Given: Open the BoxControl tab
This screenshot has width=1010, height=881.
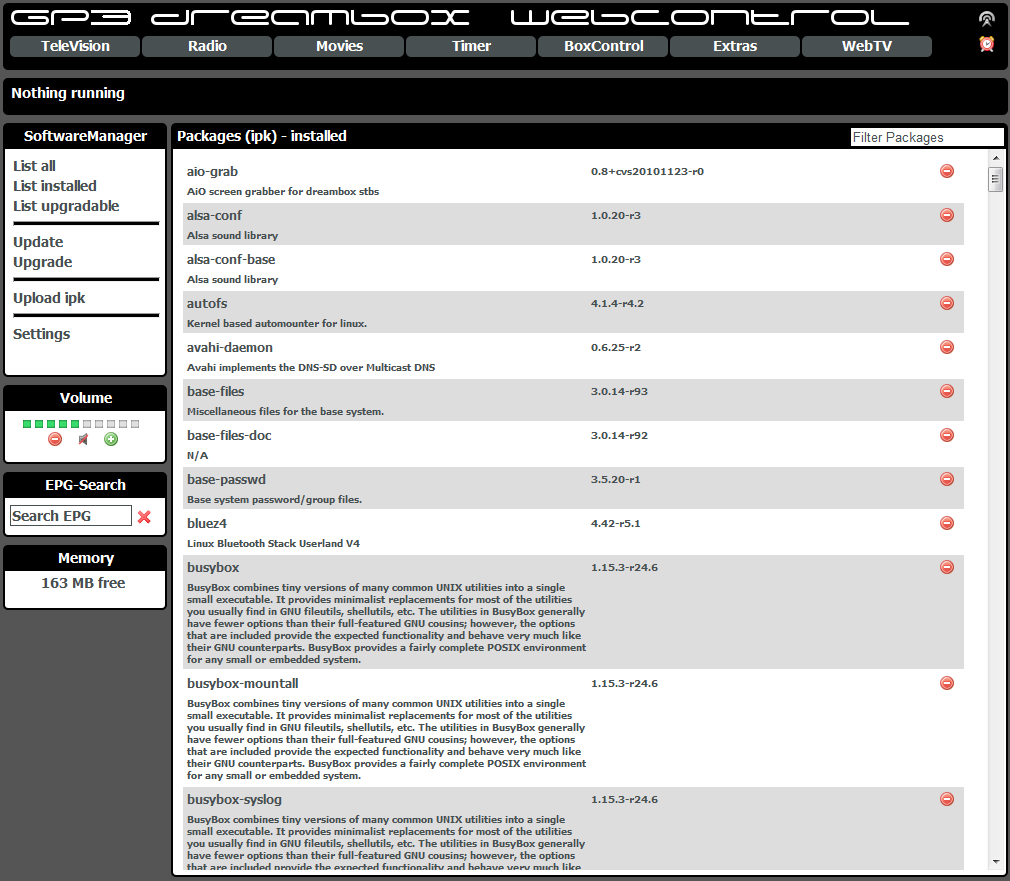Looking at the screenshot, I should tap(604, 46).
